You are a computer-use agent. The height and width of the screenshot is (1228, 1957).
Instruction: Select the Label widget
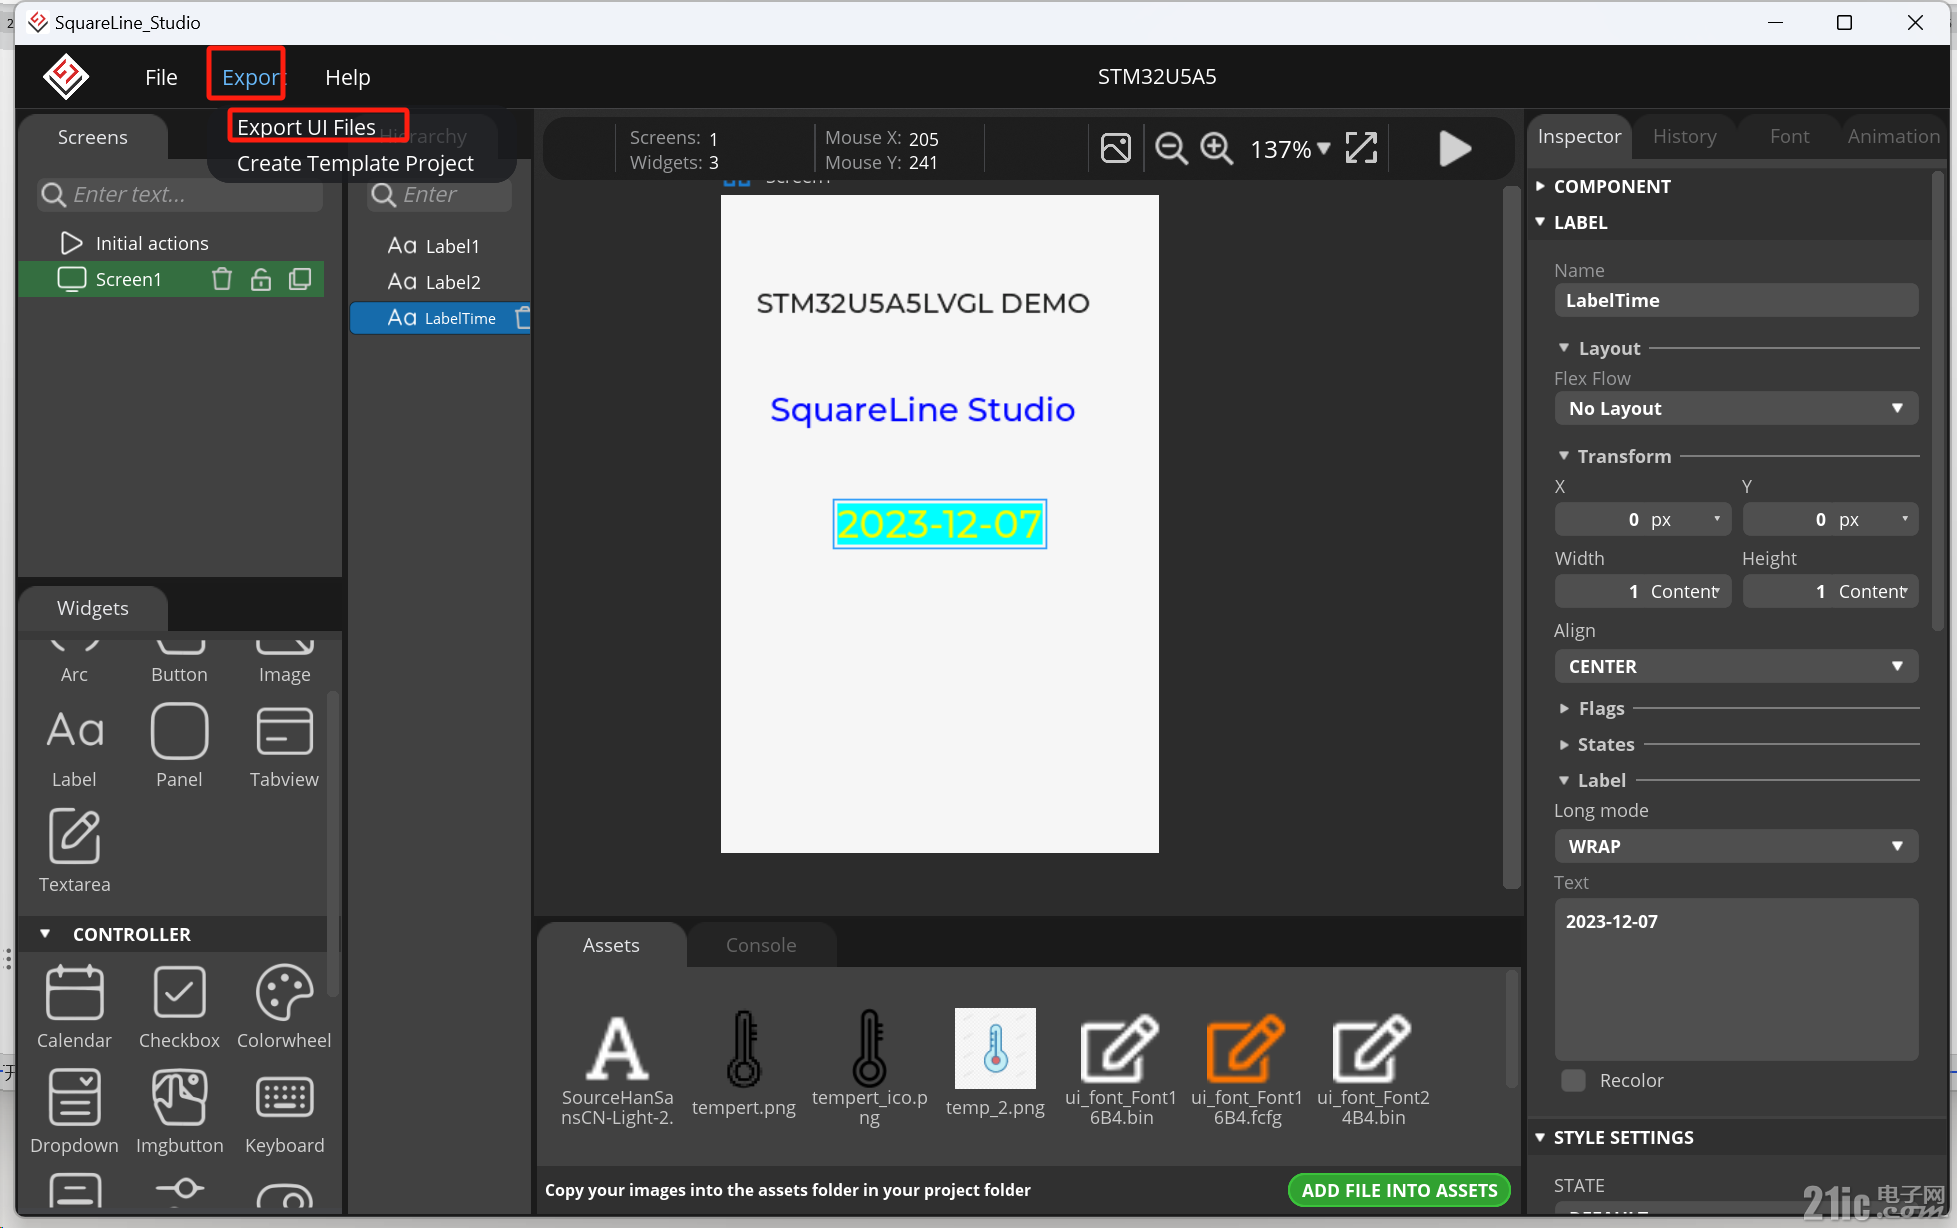point(74,747)
